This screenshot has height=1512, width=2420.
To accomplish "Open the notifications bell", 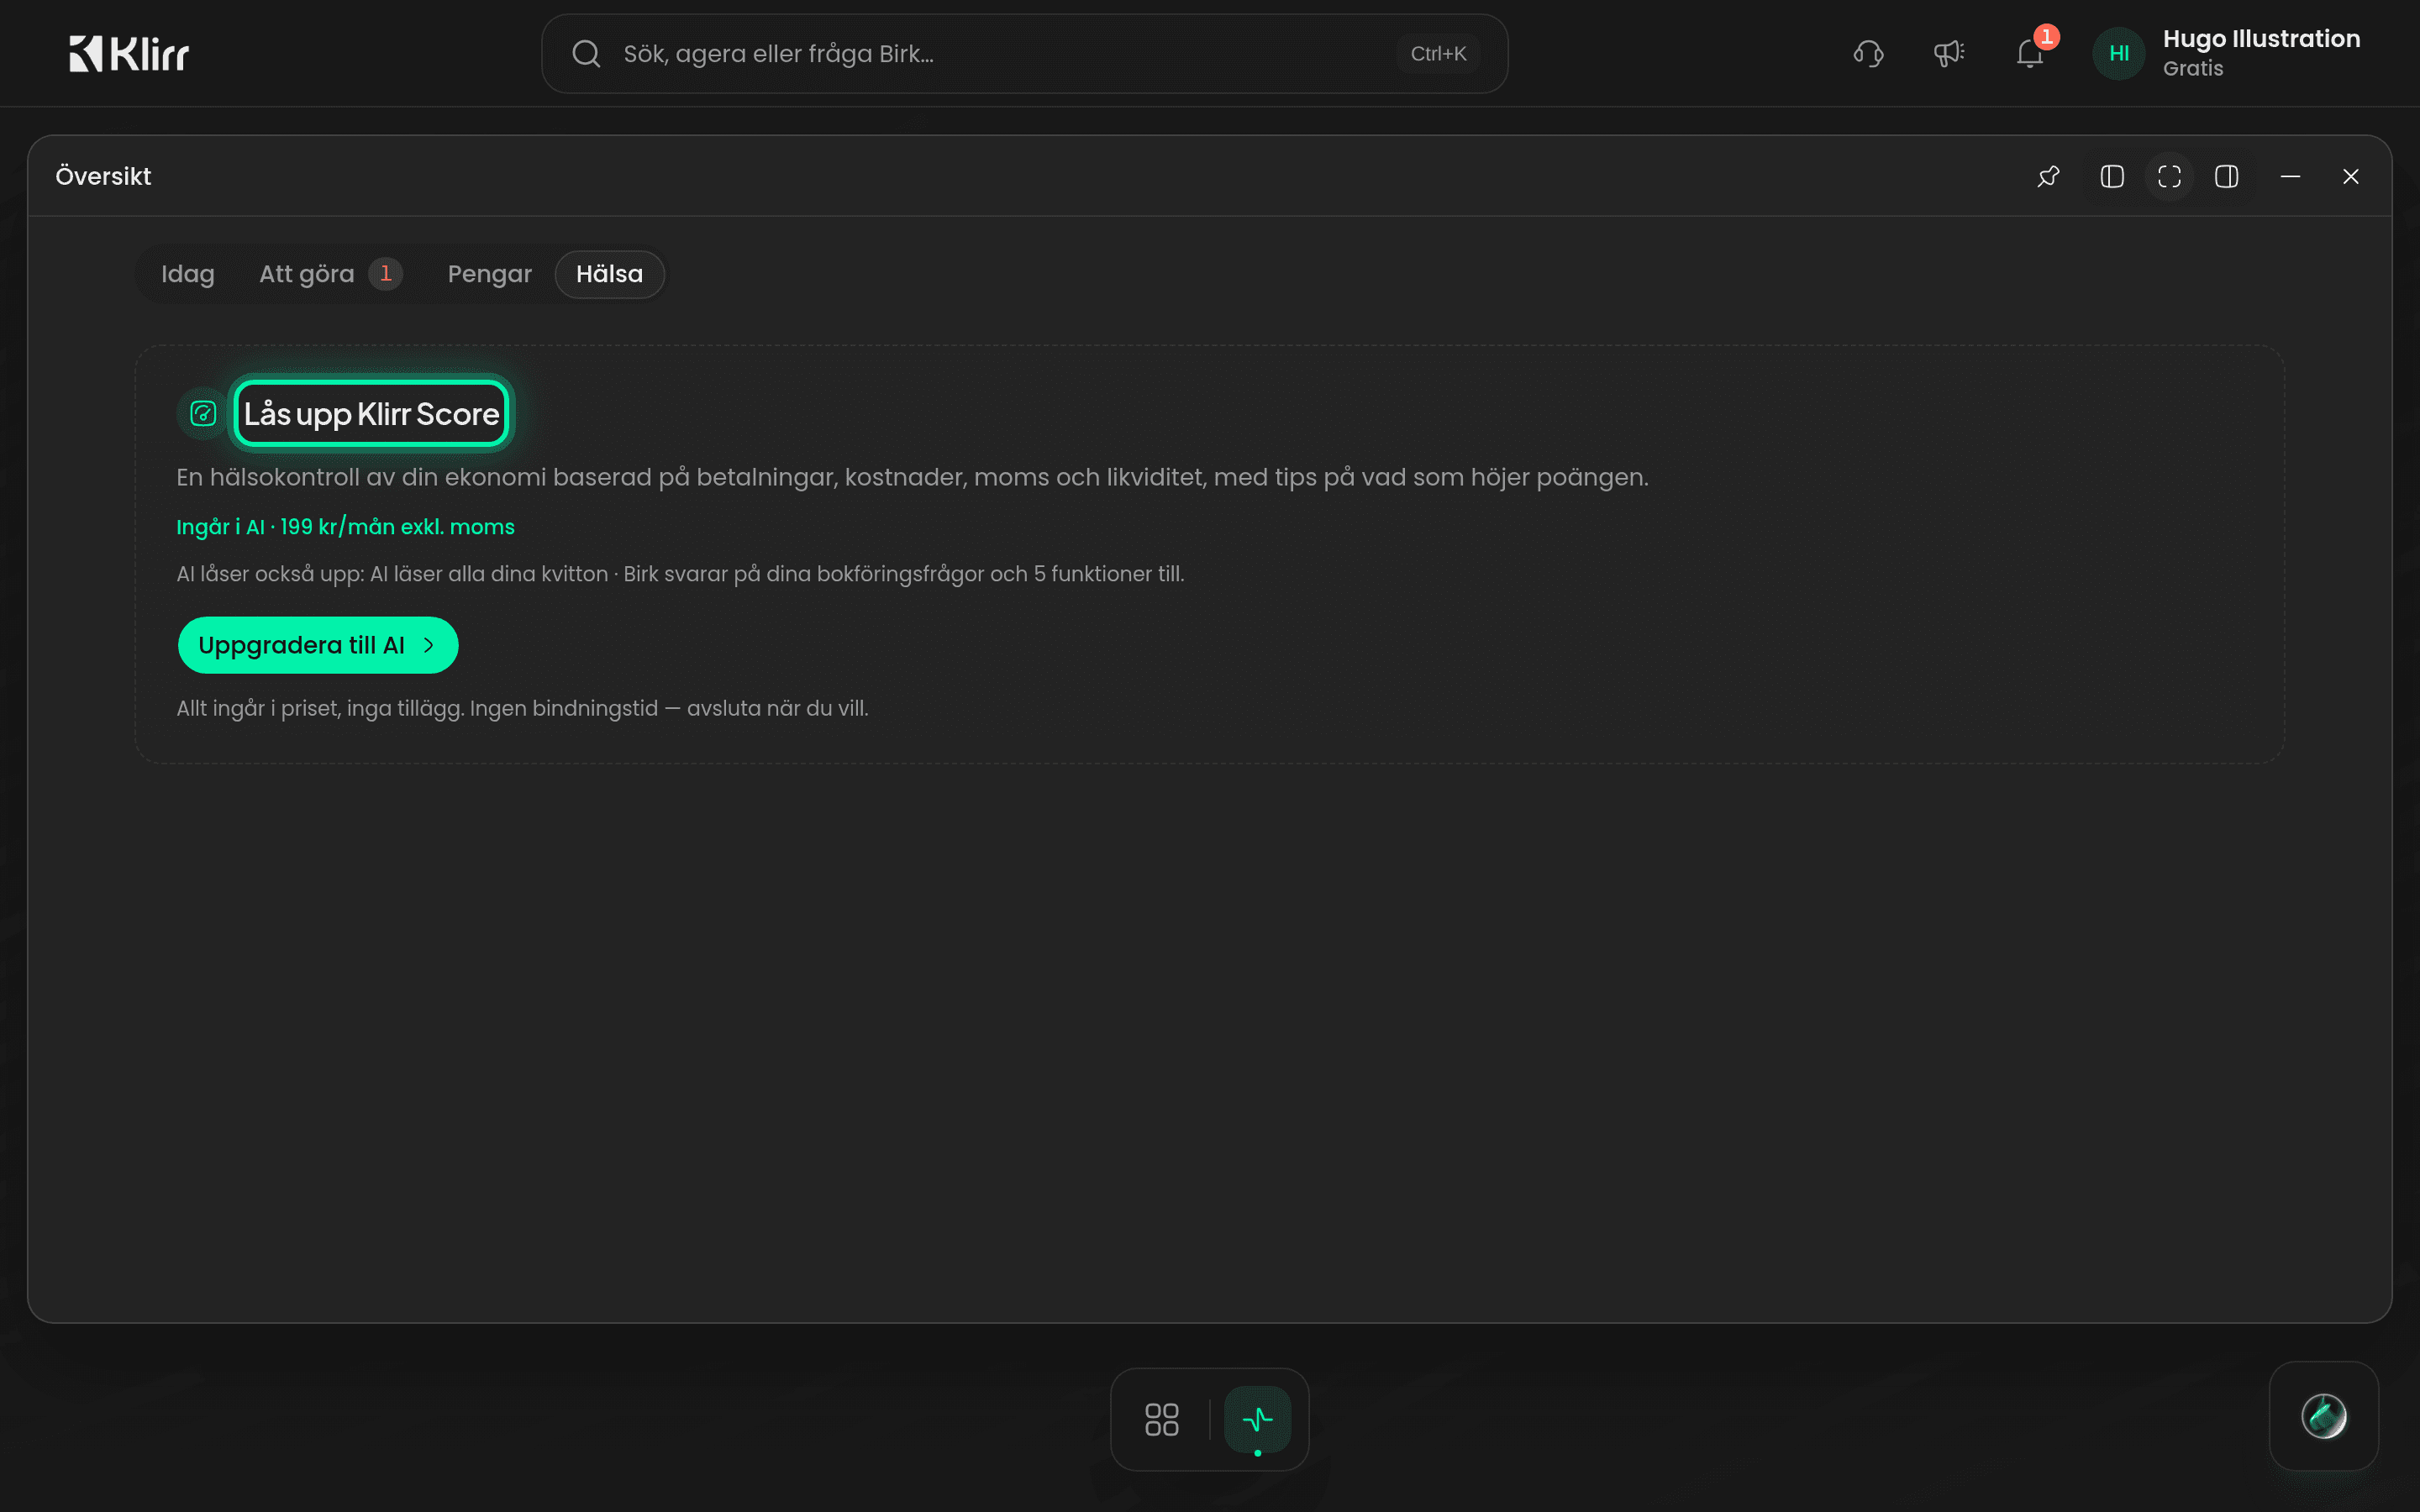I will [x=2030, y=54].
